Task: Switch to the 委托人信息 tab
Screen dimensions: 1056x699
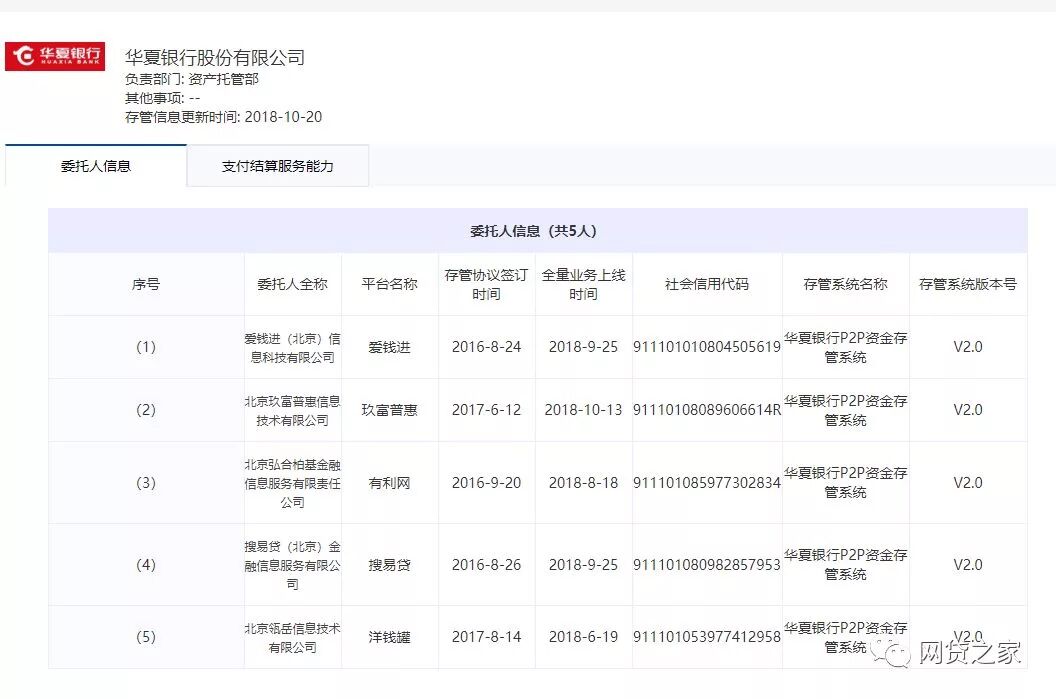Action: (96, 166)
